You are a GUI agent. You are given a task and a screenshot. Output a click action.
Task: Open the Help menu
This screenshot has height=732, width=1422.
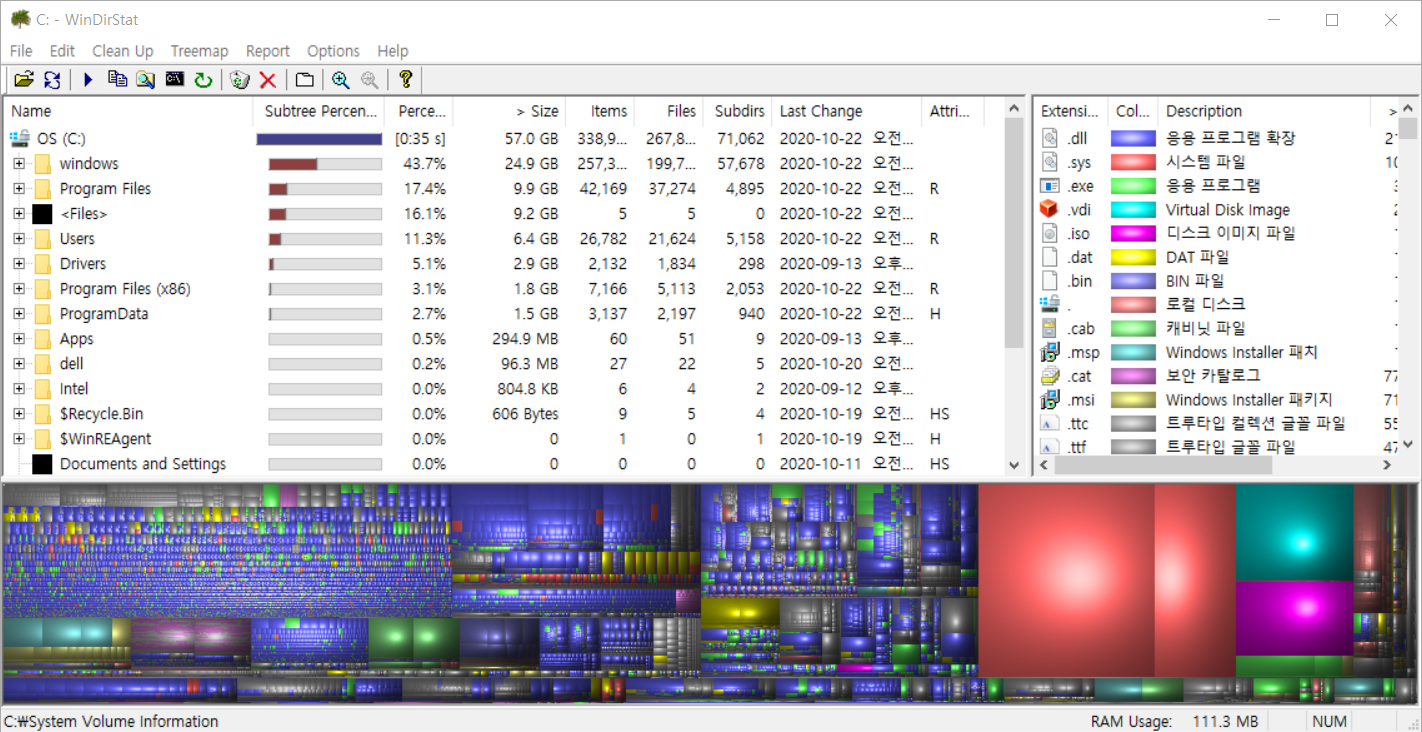coord(393,51)
